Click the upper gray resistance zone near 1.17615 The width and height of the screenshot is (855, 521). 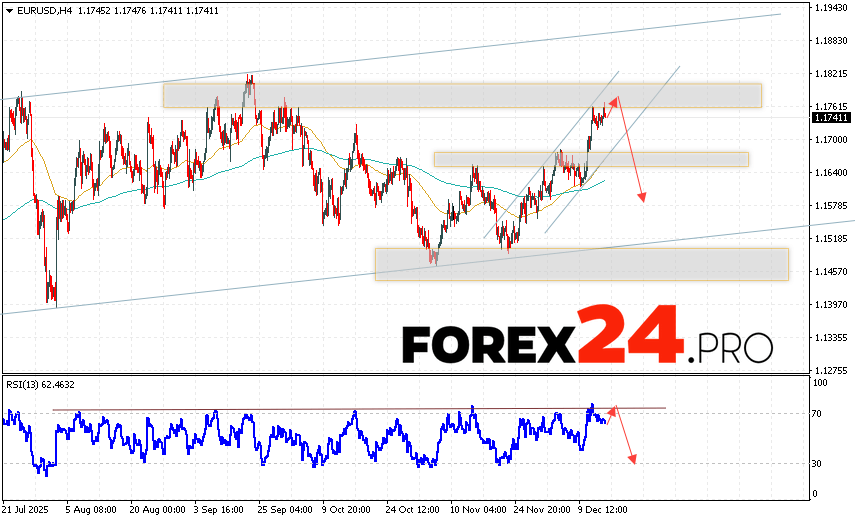coord(460,95)
